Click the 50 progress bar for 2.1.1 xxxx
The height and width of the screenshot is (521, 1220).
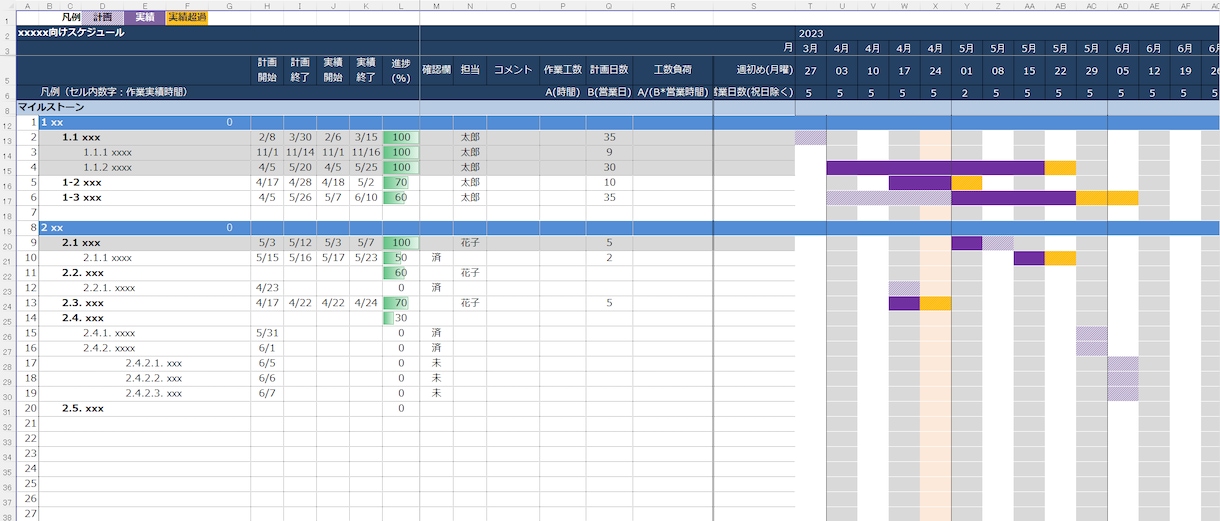tap(401, 258)
